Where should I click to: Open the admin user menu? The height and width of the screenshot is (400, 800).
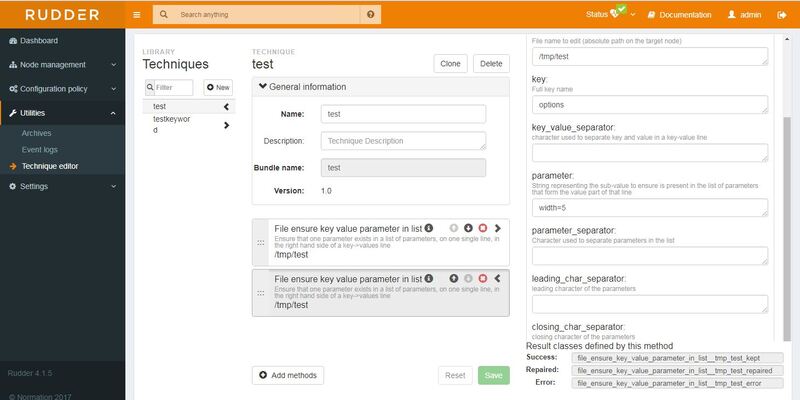(x=744, y=15)
